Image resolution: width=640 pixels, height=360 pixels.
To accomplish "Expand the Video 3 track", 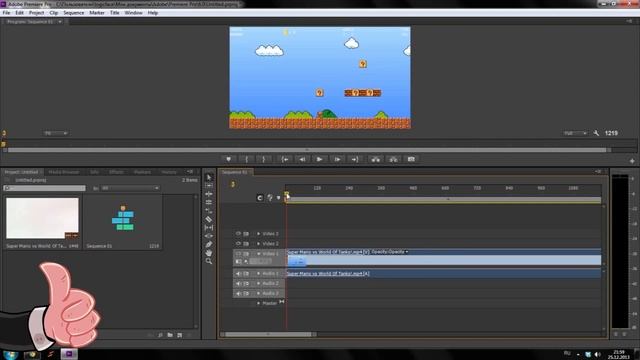I will 258,233.
